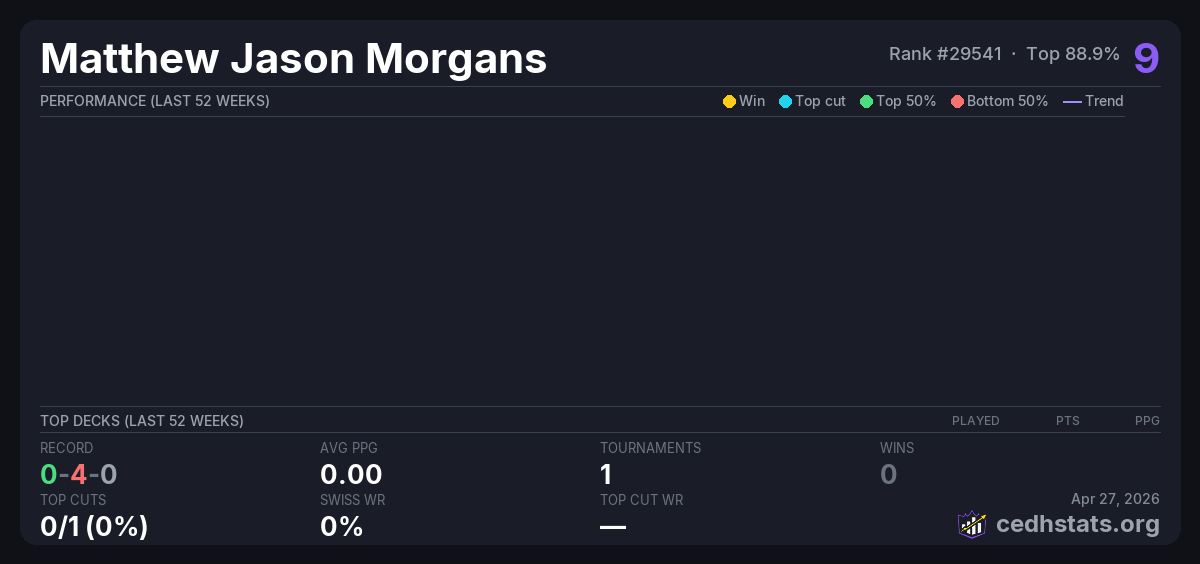The width and height of the screenshot is (1200, 564).
Task: Click the Top 88.9% percentile label
Action: coord(1073,54)
